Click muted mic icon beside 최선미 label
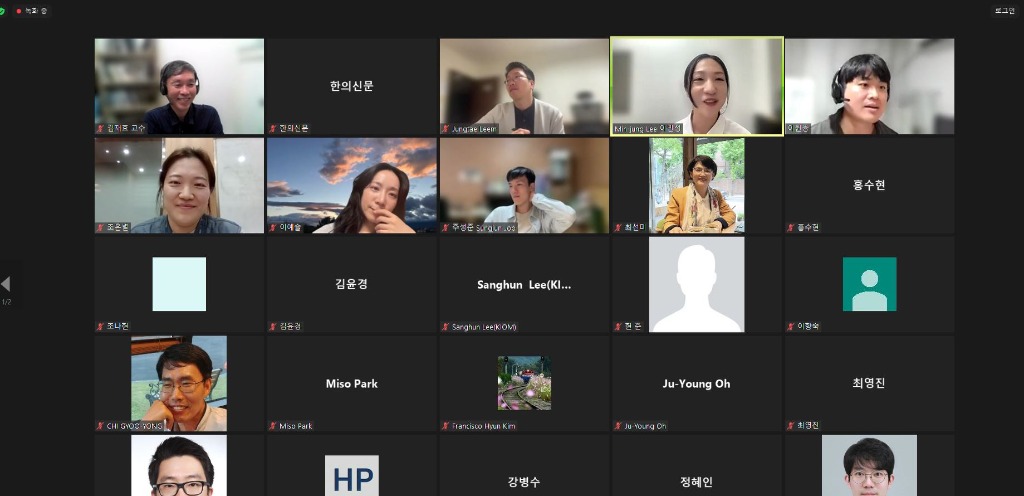 (618, 228)
